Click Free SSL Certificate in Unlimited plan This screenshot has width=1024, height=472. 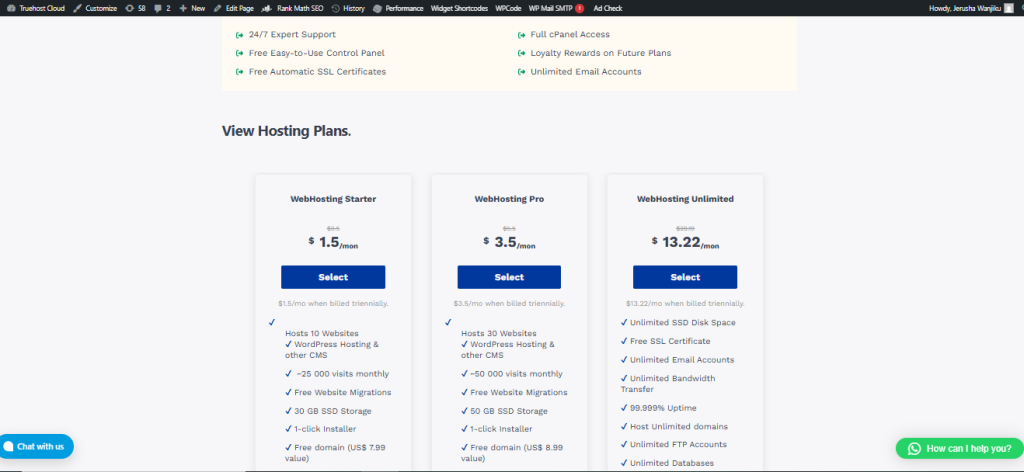tap(670, 341)
